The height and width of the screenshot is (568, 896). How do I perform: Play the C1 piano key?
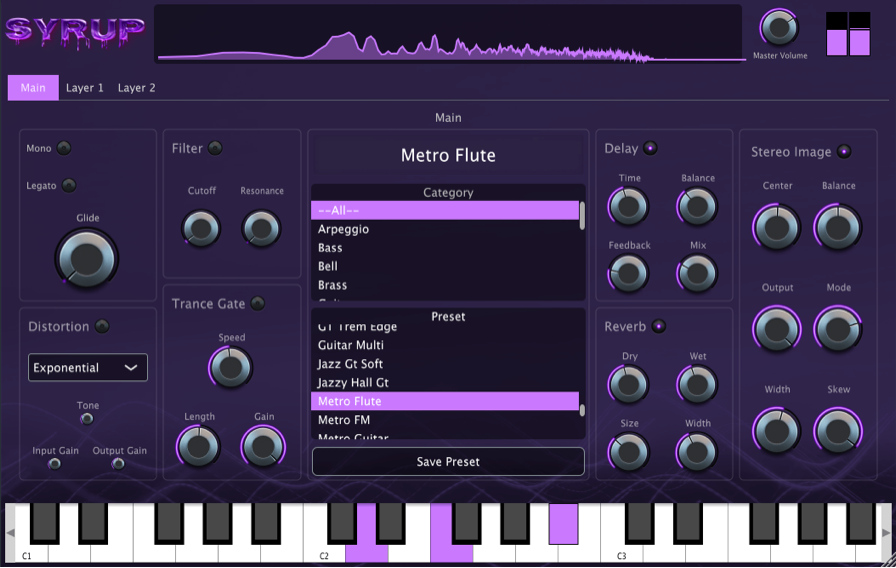click(x=27, y=551)
